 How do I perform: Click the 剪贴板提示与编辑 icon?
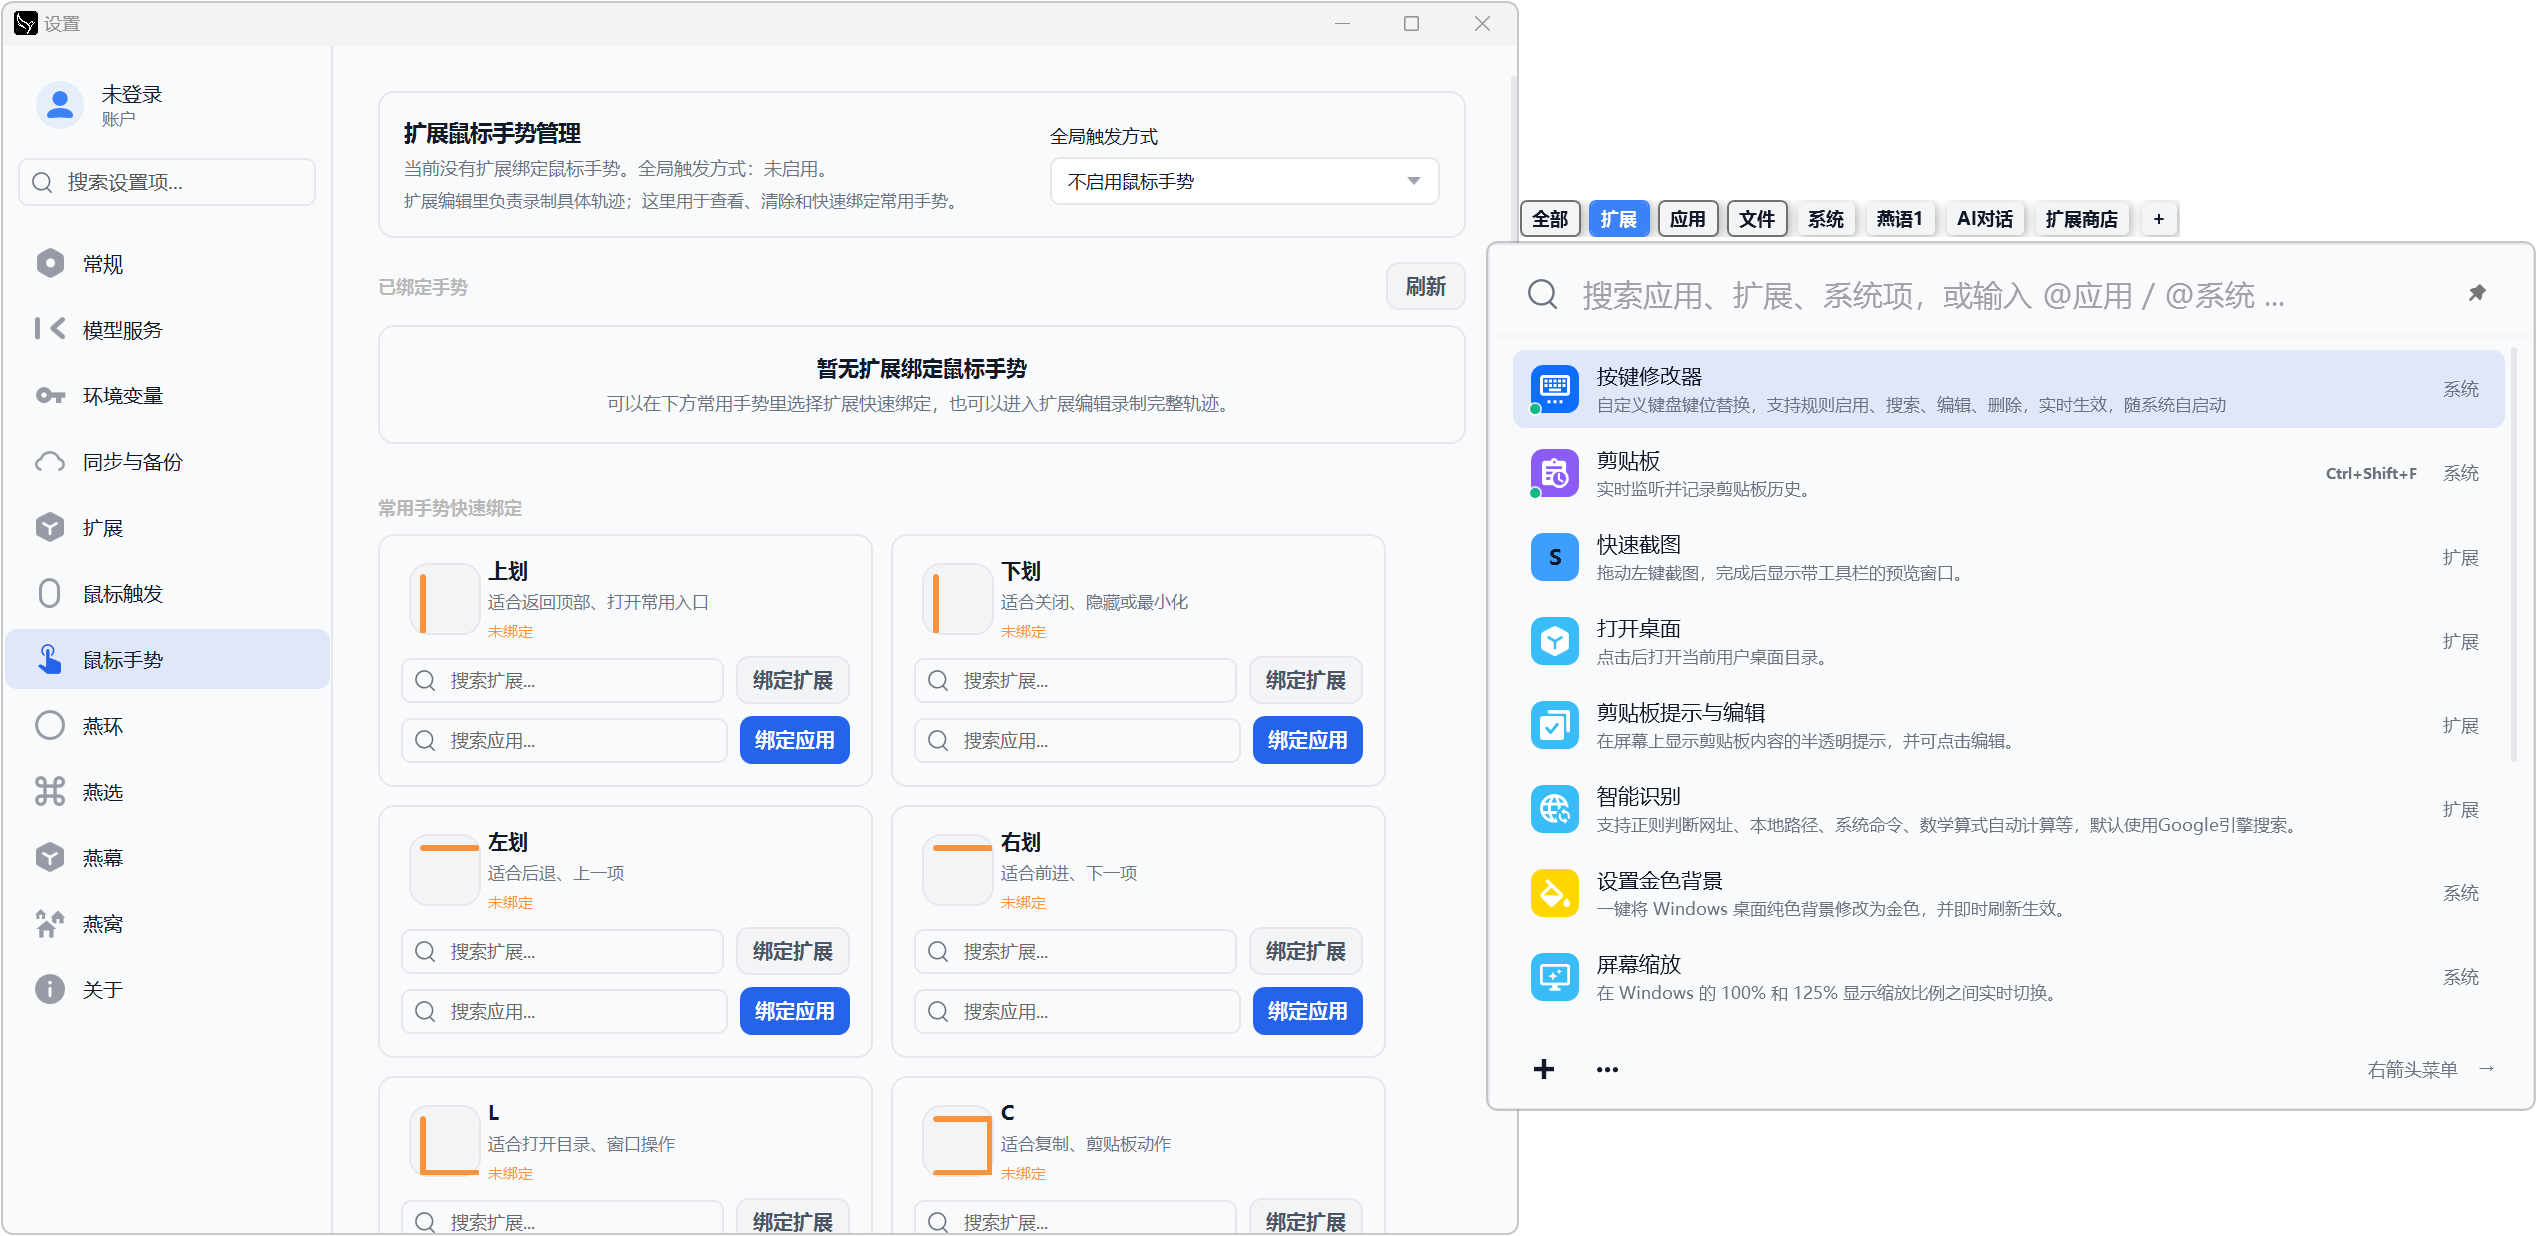coord(1555,725)
